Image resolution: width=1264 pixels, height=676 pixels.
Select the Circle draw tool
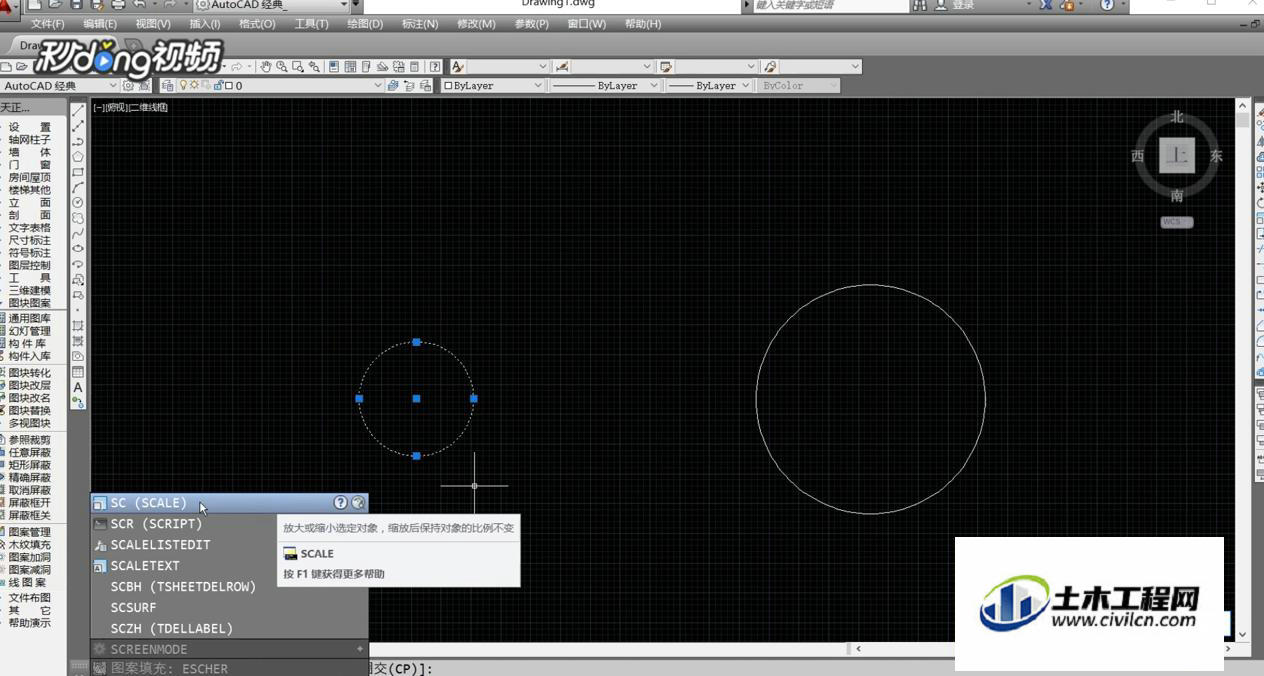pos(78,202)
